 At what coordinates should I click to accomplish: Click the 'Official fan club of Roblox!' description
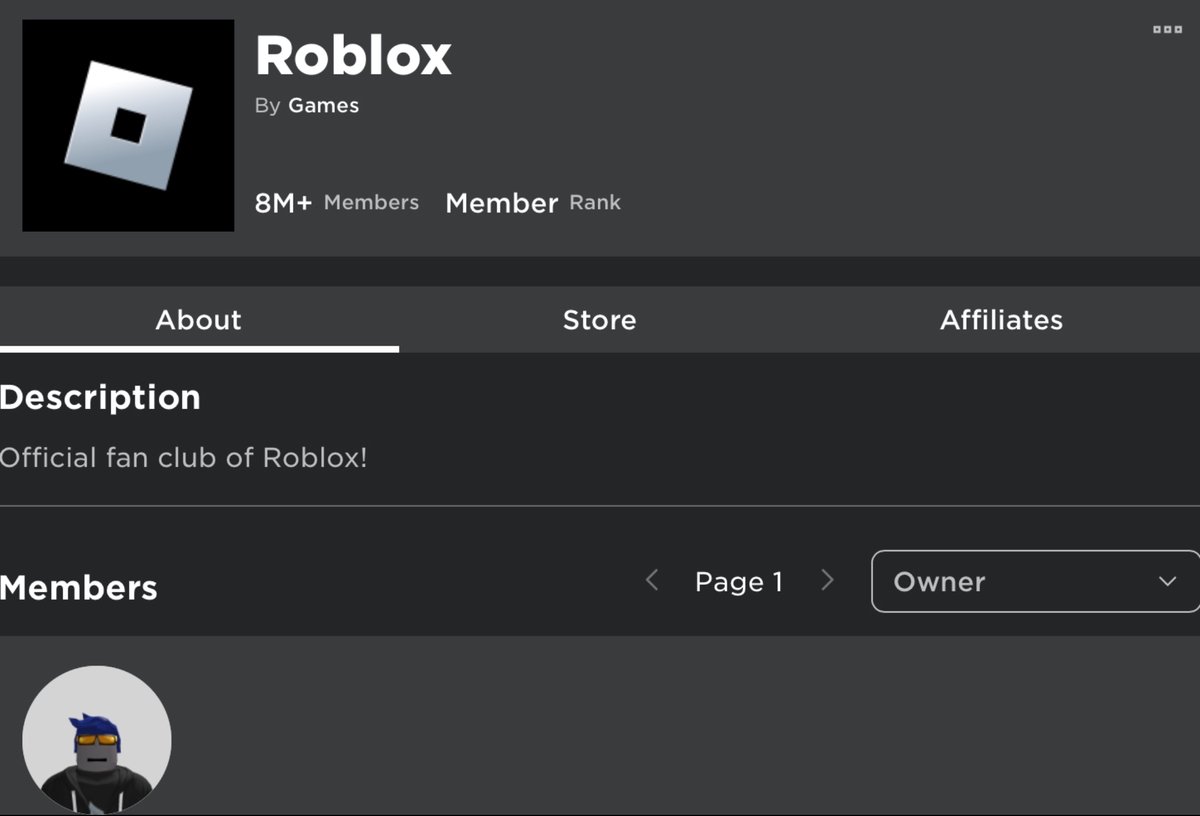point(184,458)
